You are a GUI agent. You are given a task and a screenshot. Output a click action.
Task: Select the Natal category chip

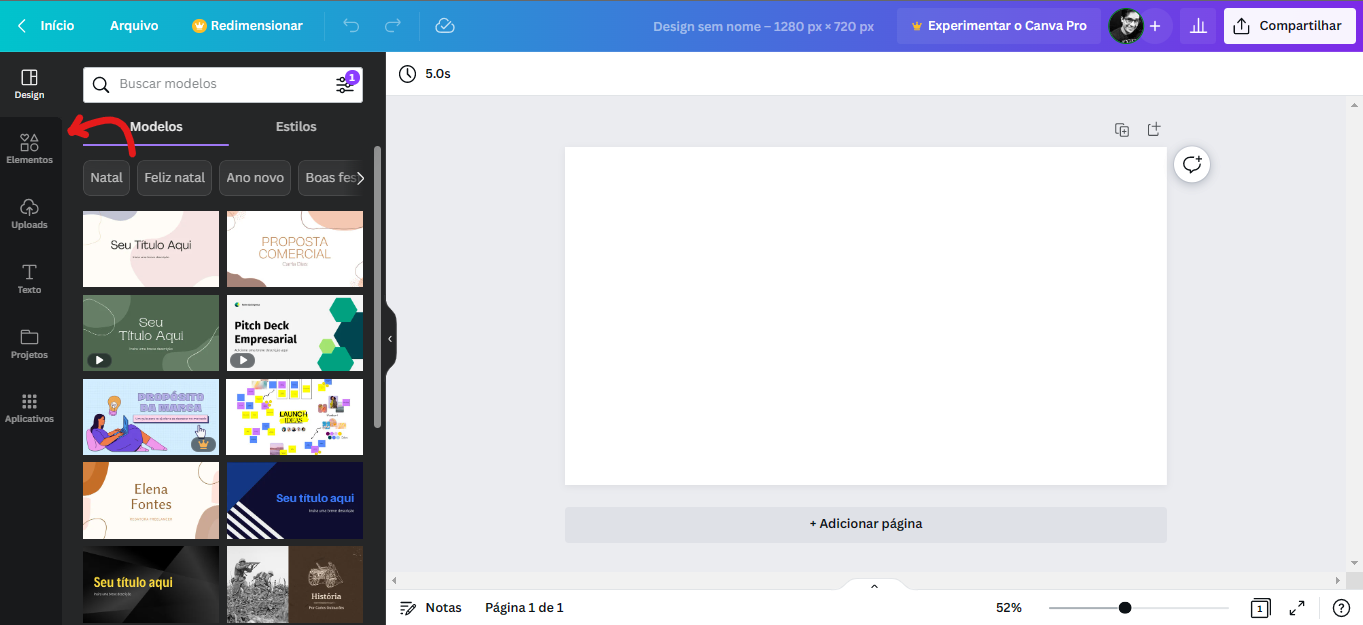[x=106, y=178]
